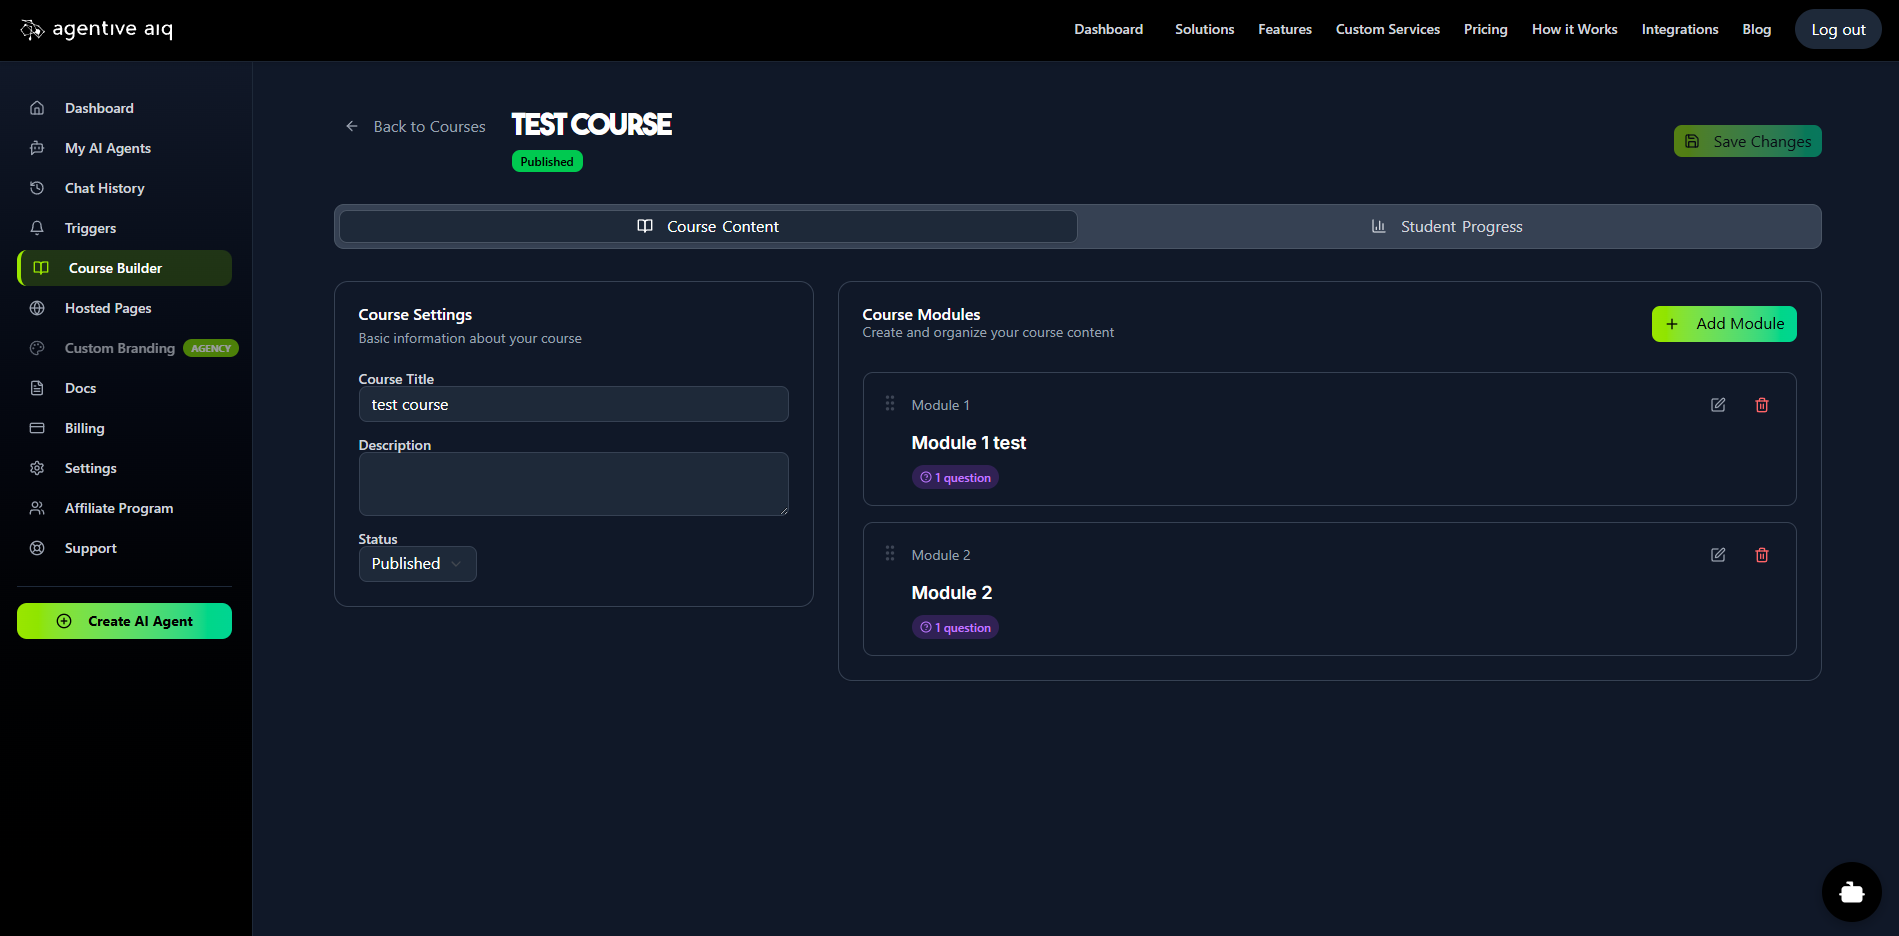Click the 1 question badge under Module 2
The width and height of the screenshot is (1899, 936).
tap(955, 626)
